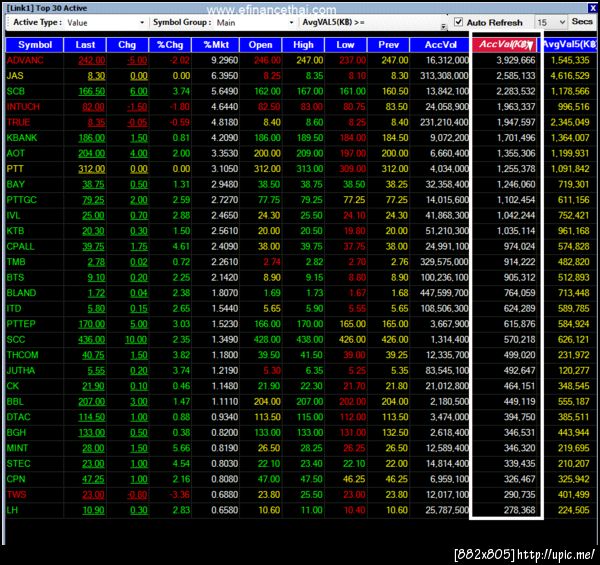Sort by the Last column header

pyautogui.click(x=85, y=45)
